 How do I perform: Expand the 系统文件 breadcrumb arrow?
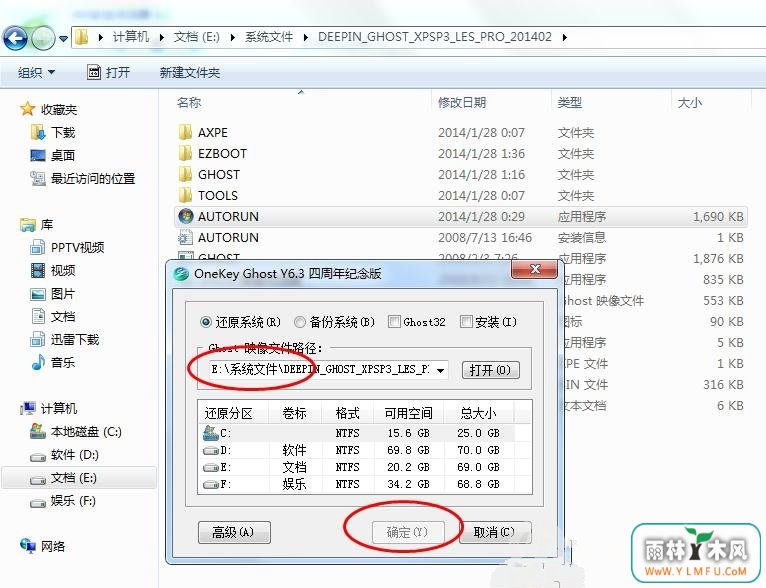(x=306, y=37)
